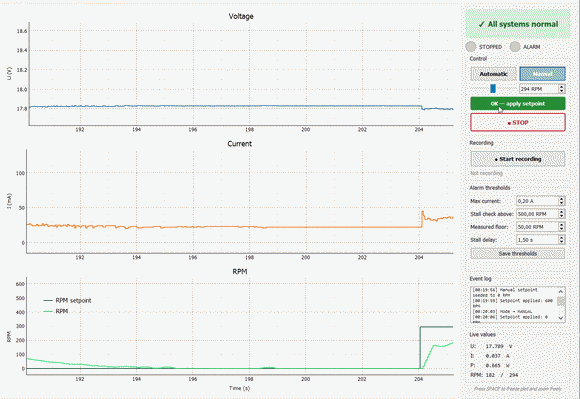
Task: Click the All systems normal banner
Action: [x=518, y=24]
